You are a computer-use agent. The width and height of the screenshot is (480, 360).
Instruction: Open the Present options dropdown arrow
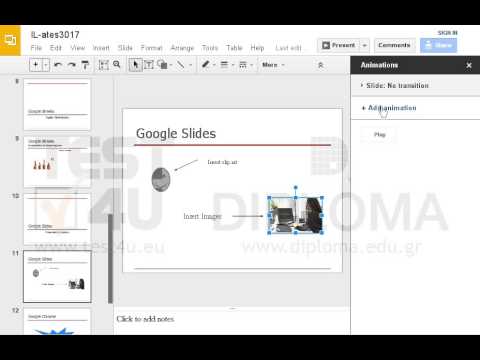point(365,45)
